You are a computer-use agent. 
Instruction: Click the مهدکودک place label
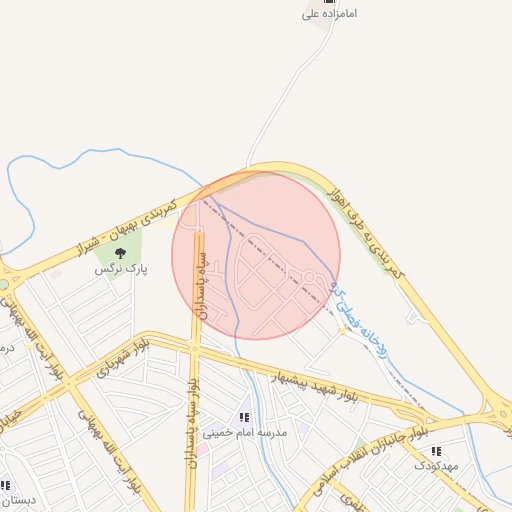[436, 466]
